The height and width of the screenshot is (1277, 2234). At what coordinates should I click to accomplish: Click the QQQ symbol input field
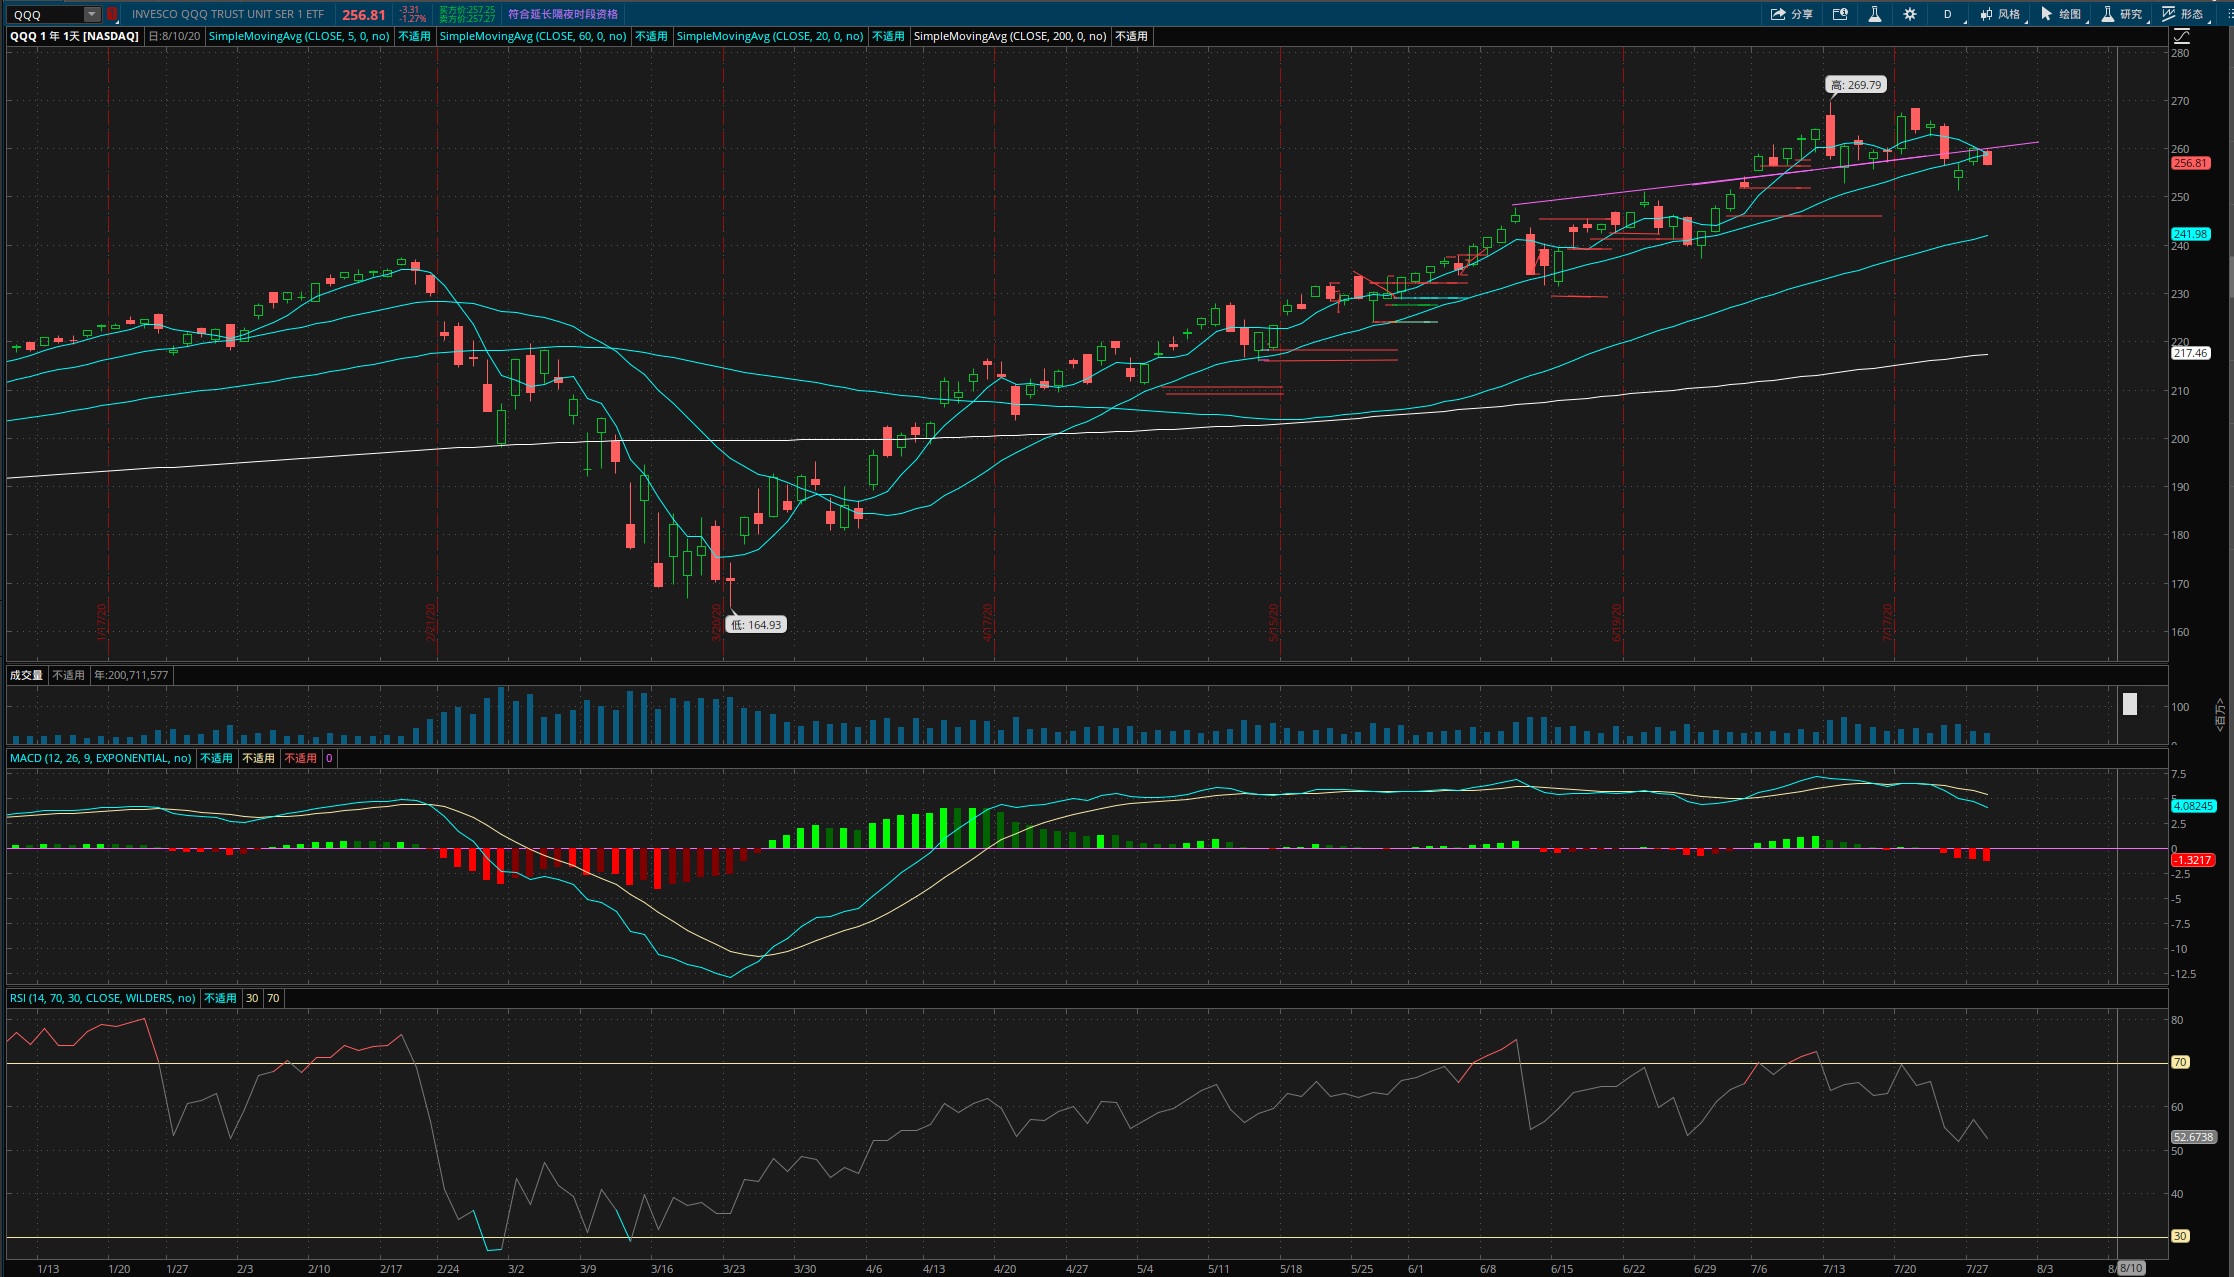(x=47, y=14)
